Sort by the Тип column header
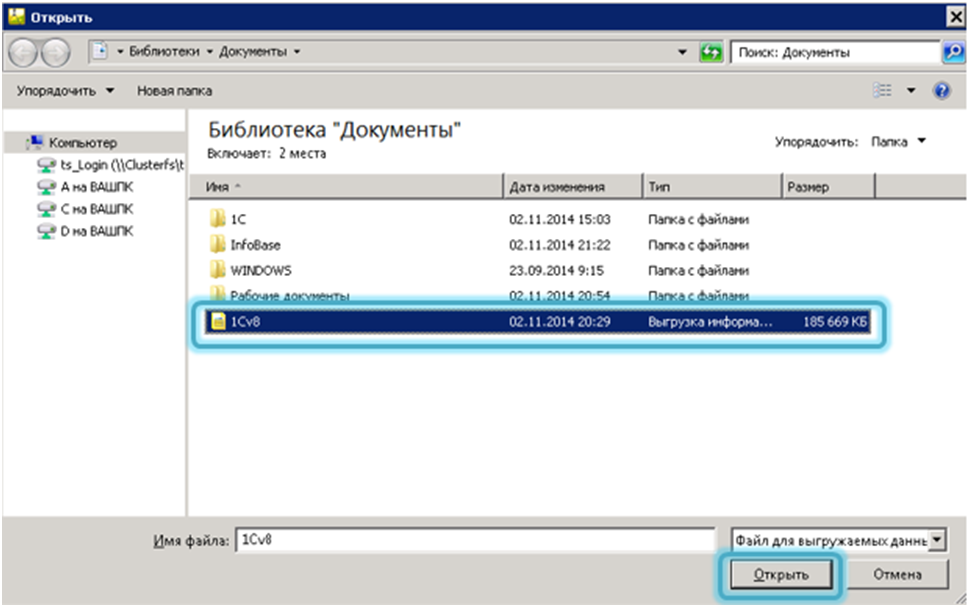Viewport: 970px width, 607px height. tap(712, 186)
